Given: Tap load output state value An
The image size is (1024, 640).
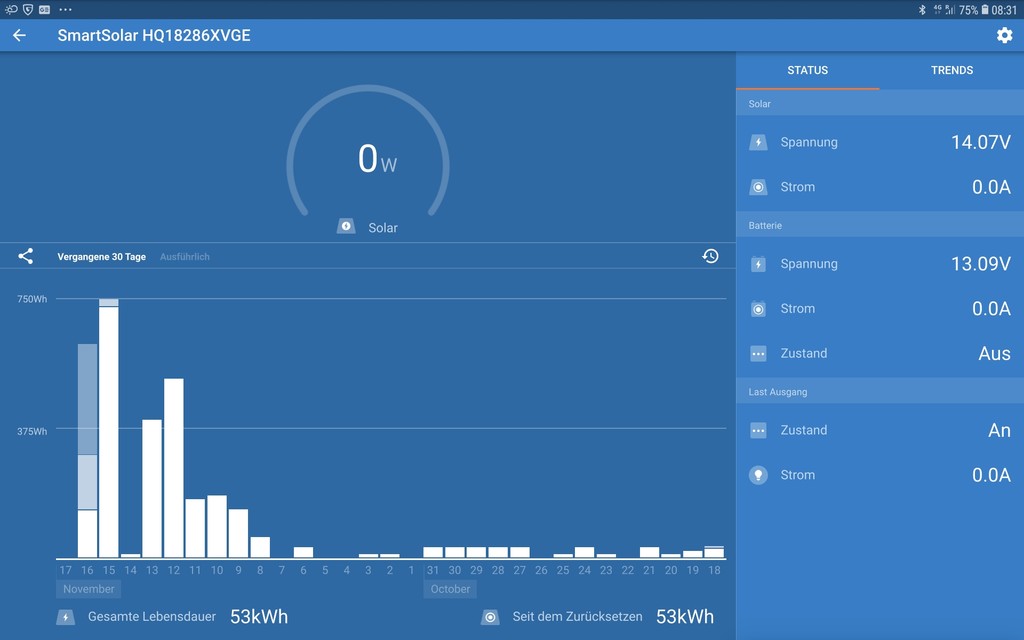Looking at the screenshot, I should pyautogui.click(x=999, y=430).
